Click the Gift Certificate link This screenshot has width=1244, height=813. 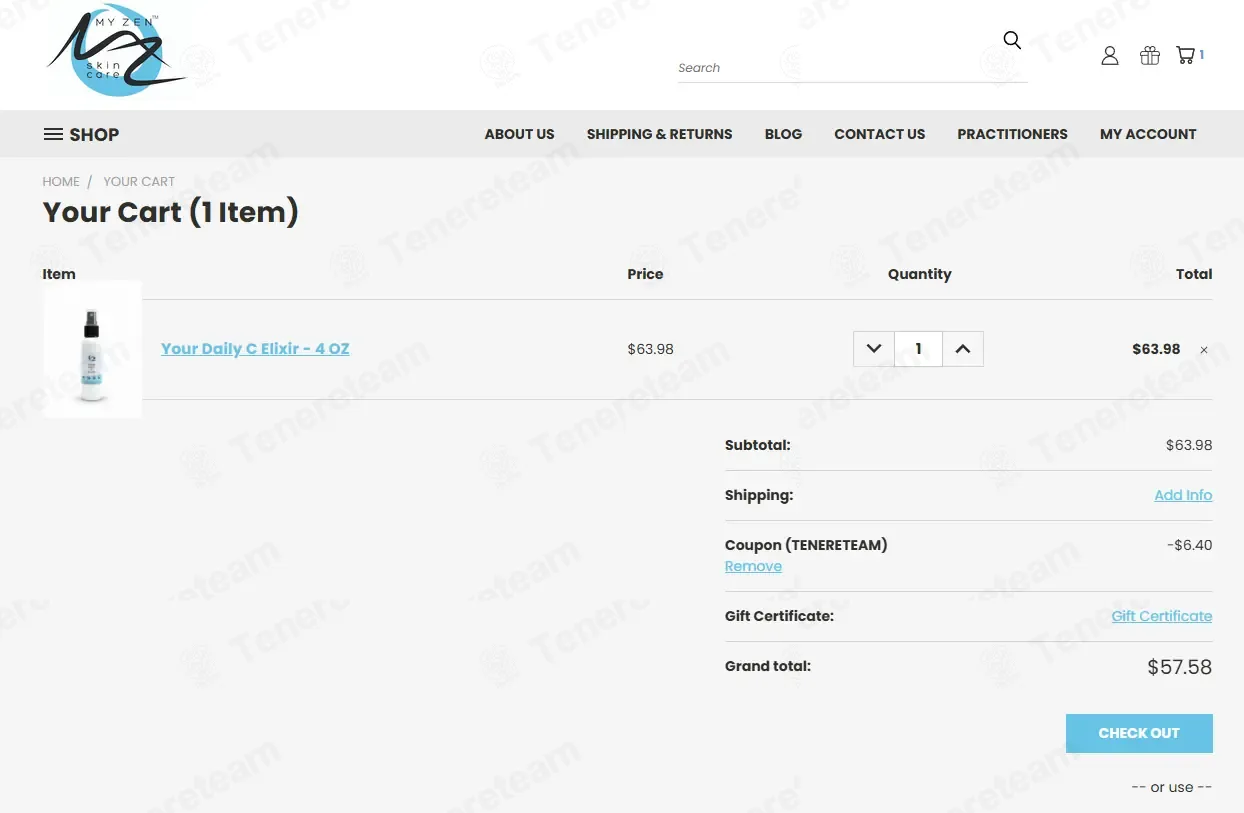click(x=1162, y=616)
